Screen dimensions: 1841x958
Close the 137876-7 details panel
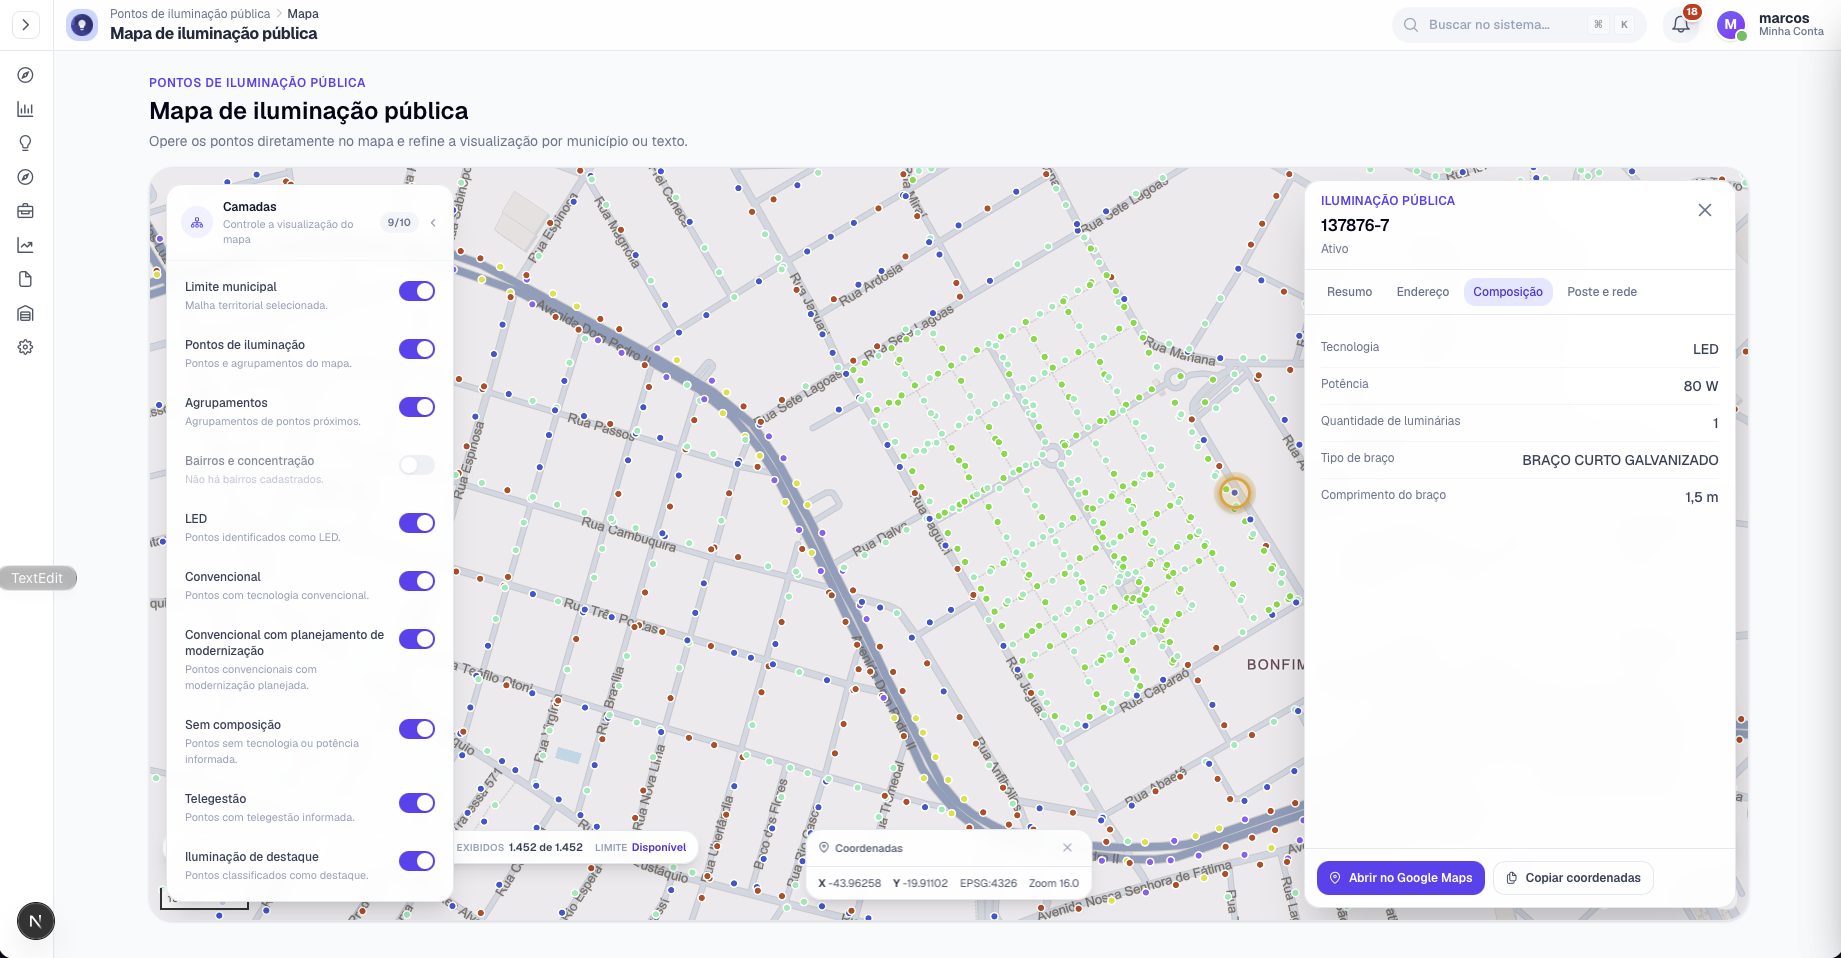1705,210
